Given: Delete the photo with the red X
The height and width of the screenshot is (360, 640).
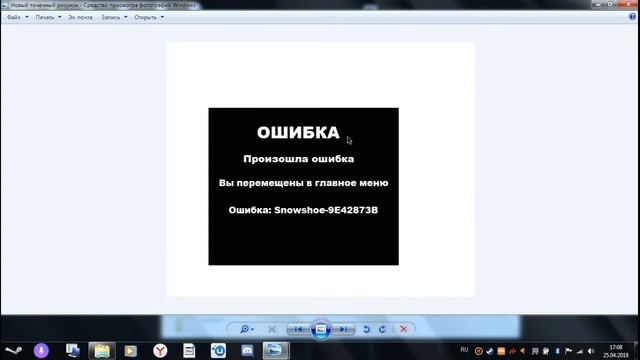Looking at the screenshot, I should (403, 329).
